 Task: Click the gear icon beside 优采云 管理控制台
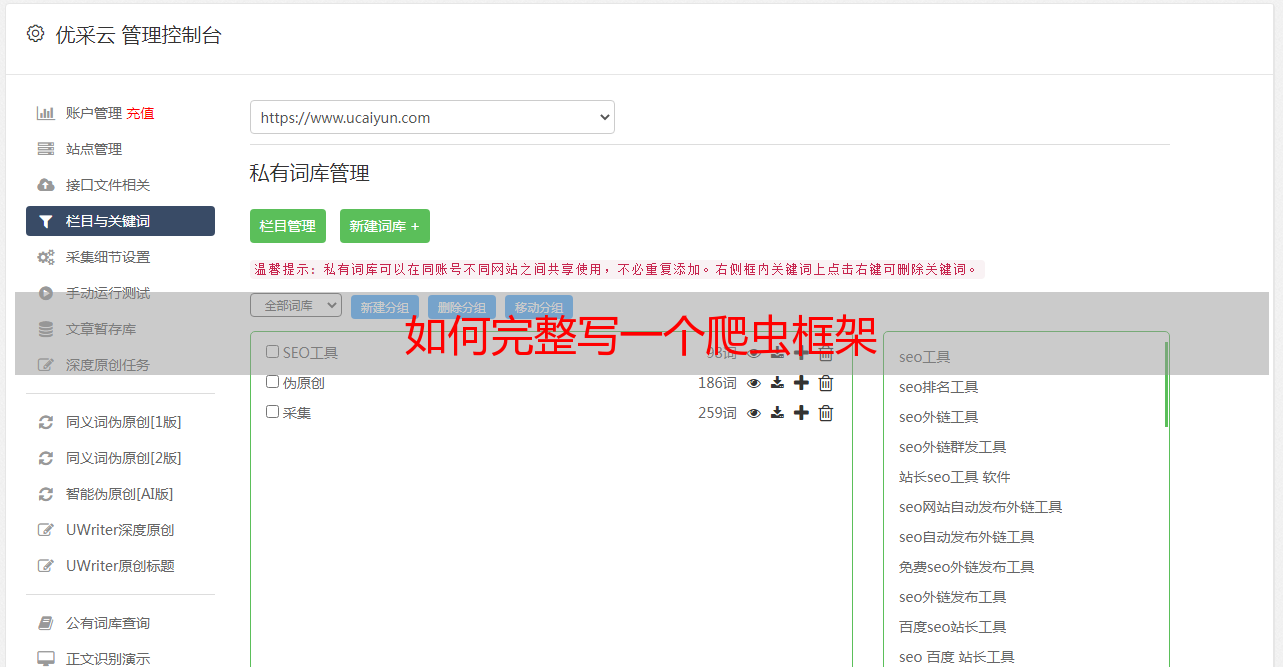(x=36, y=34)
